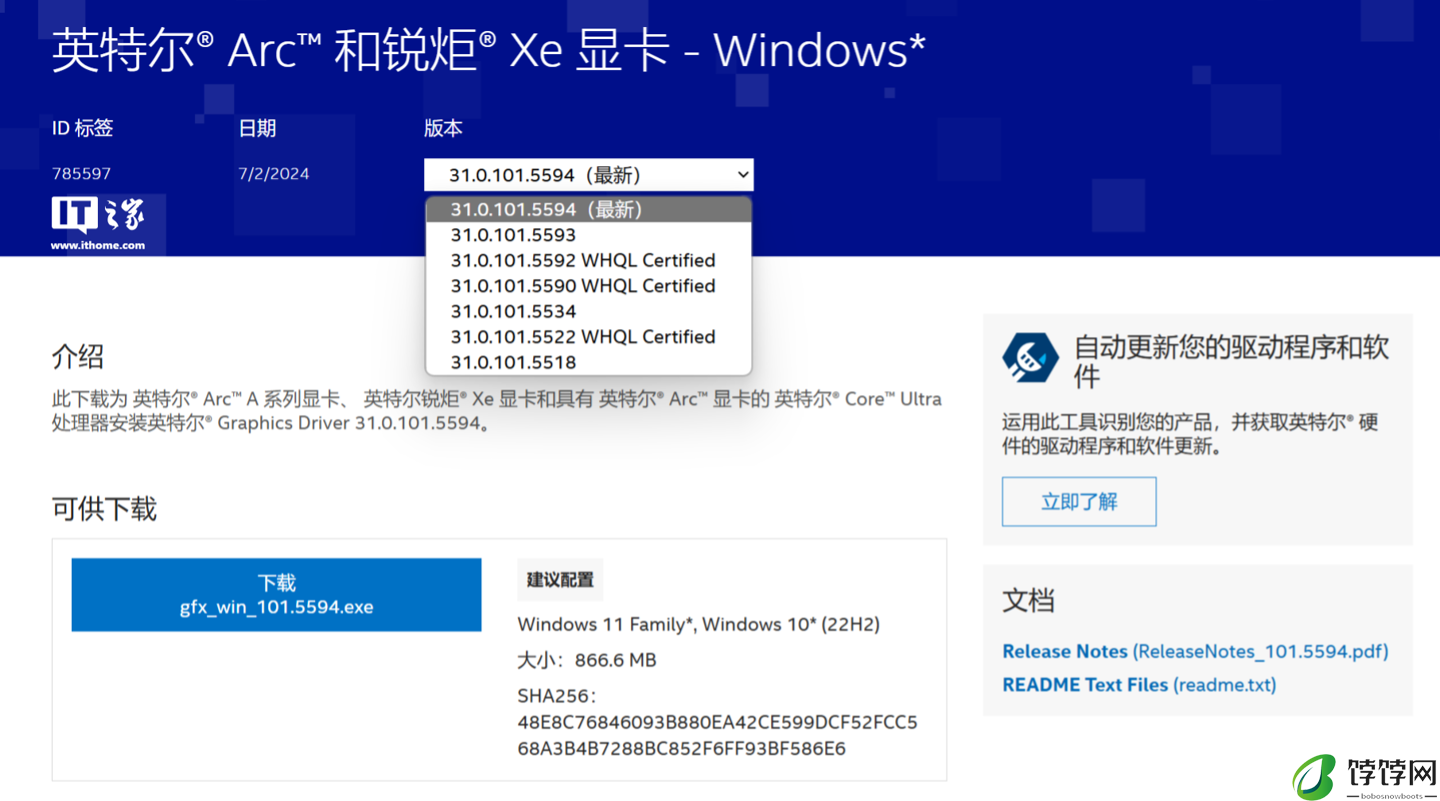1440x801 pixels.
Task: Click the 可供下载 heading
Action: [104, 509]
